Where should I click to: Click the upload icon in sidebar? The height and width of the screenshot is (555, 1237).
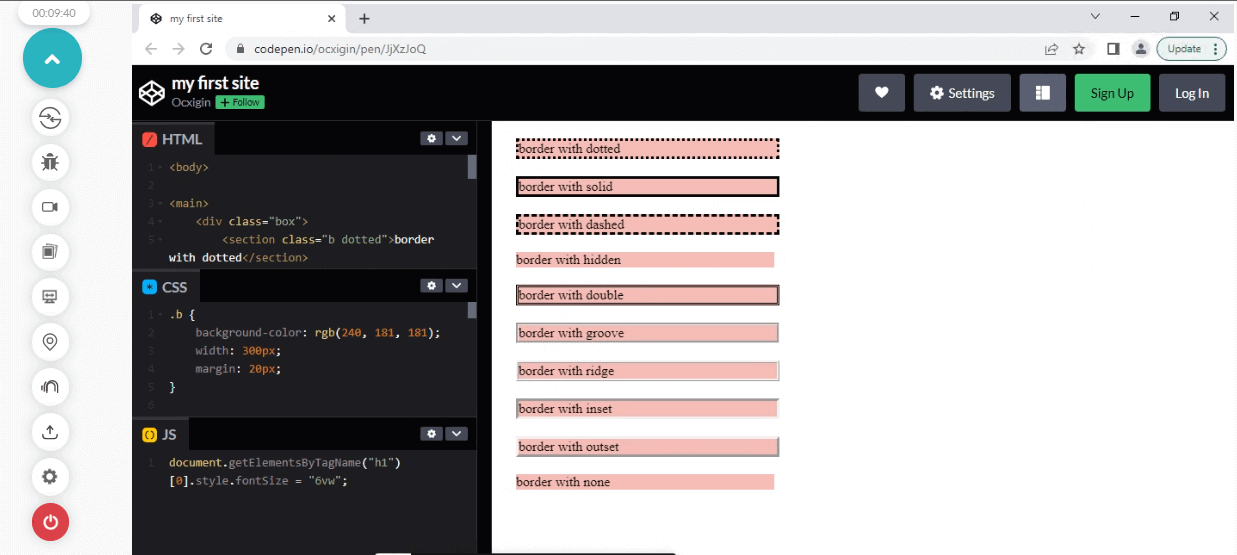(x=50, y=432)
